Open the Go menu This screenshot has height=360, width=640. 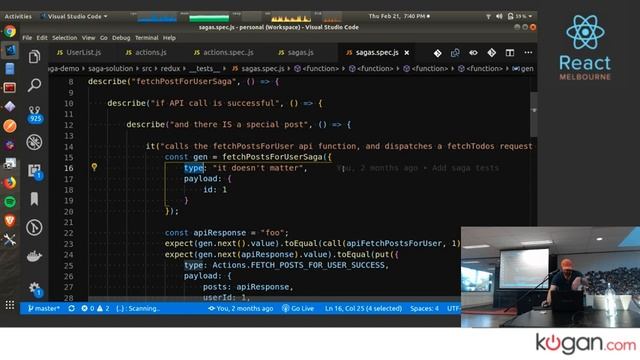tap(104, 38)
